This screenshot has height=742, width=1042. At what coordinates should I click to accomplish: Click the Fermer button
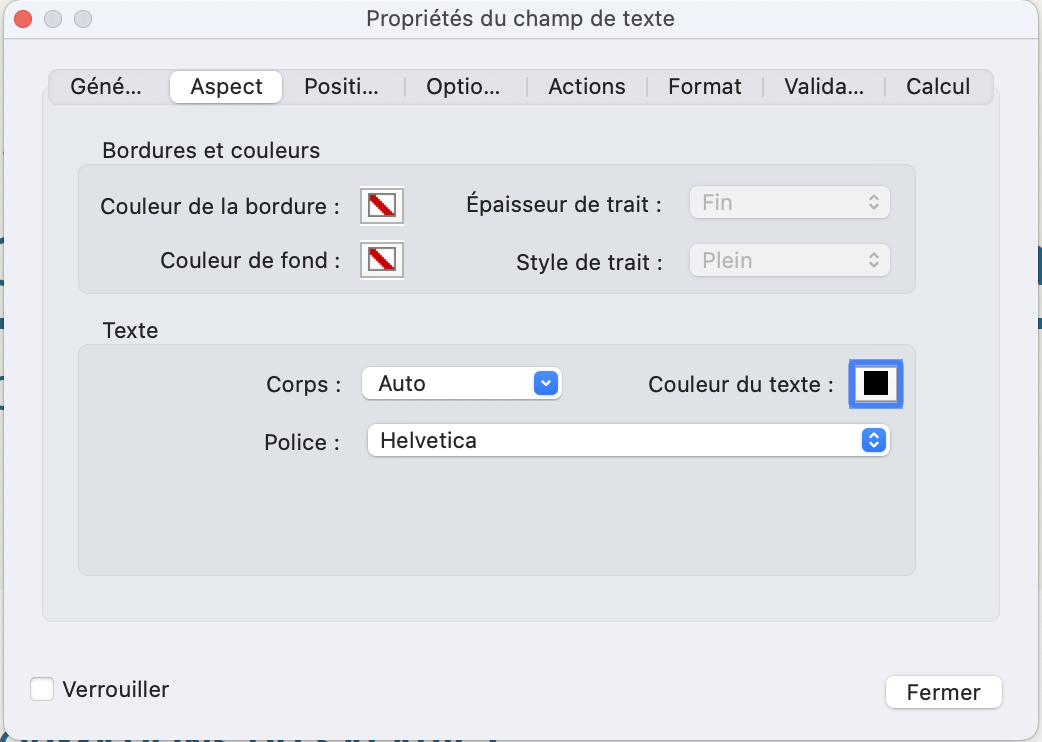click(944, 692)
